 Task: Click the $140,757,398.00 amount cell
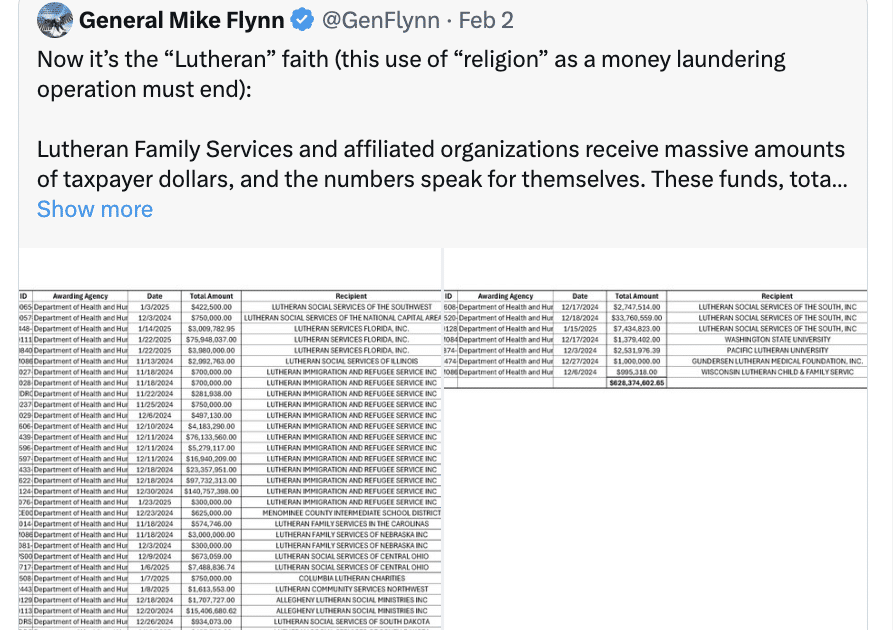(x=211, y=492)
